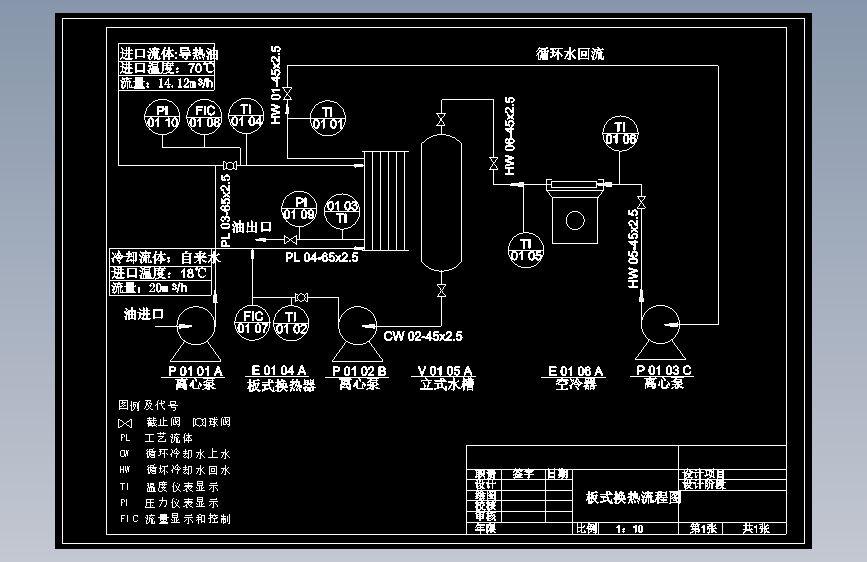
Task: Click the P 01 02 B equipment tag
Action: click(359, 371)
